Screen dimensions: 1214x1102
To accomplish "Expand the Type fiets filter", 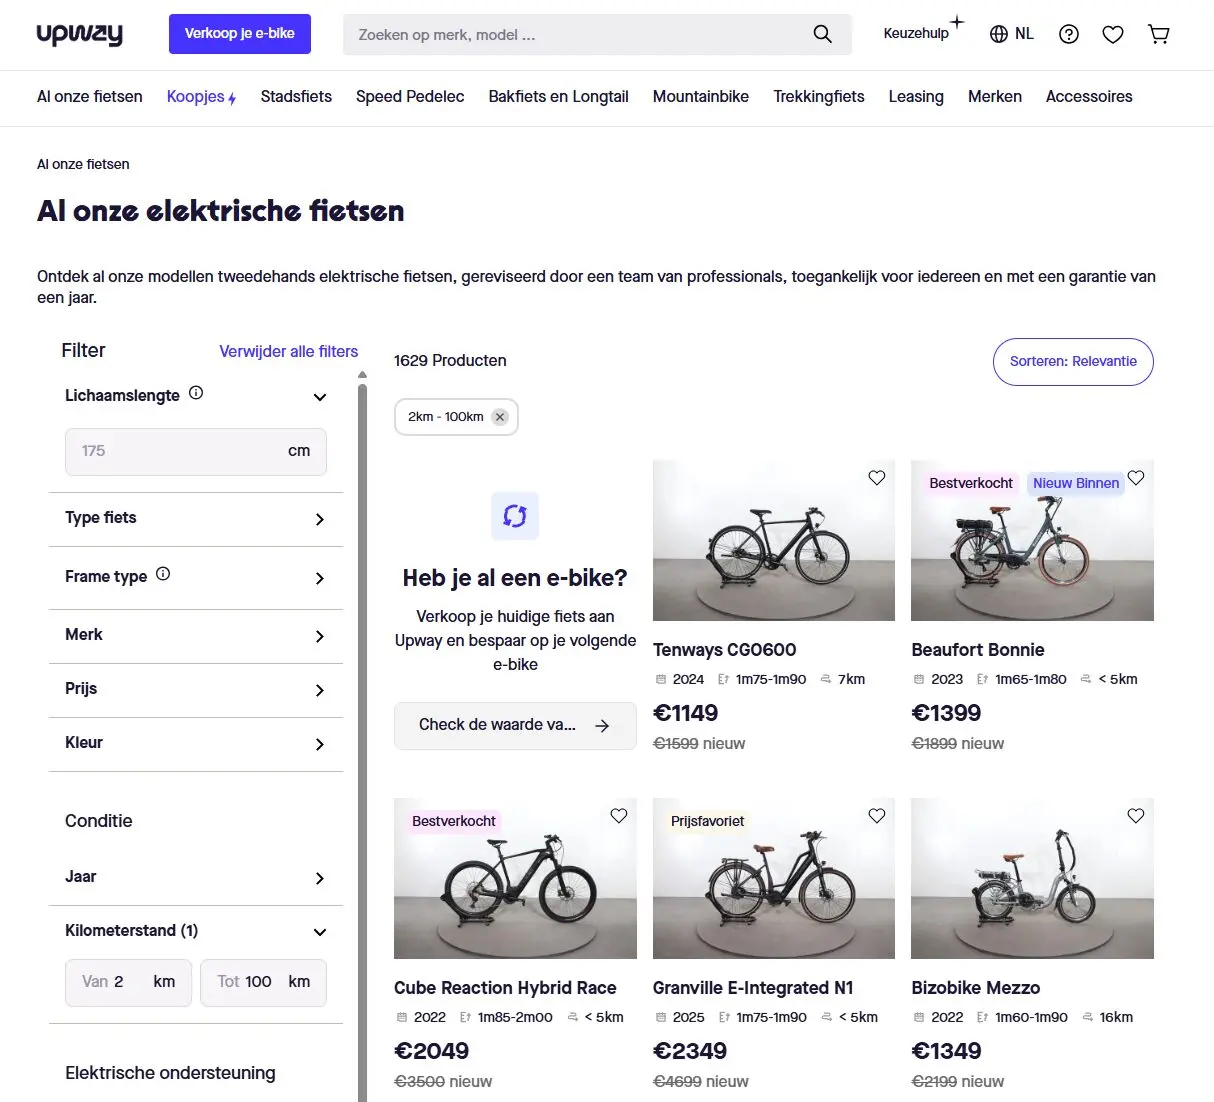I will 196,518.
